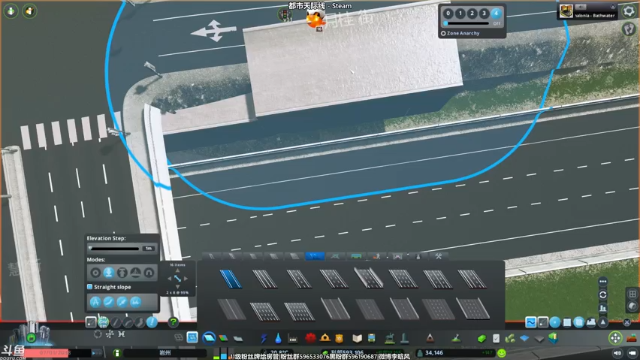Viewport: 640px width, 360px height.
Task: Open the Public Transport menu
Action: 371,338
